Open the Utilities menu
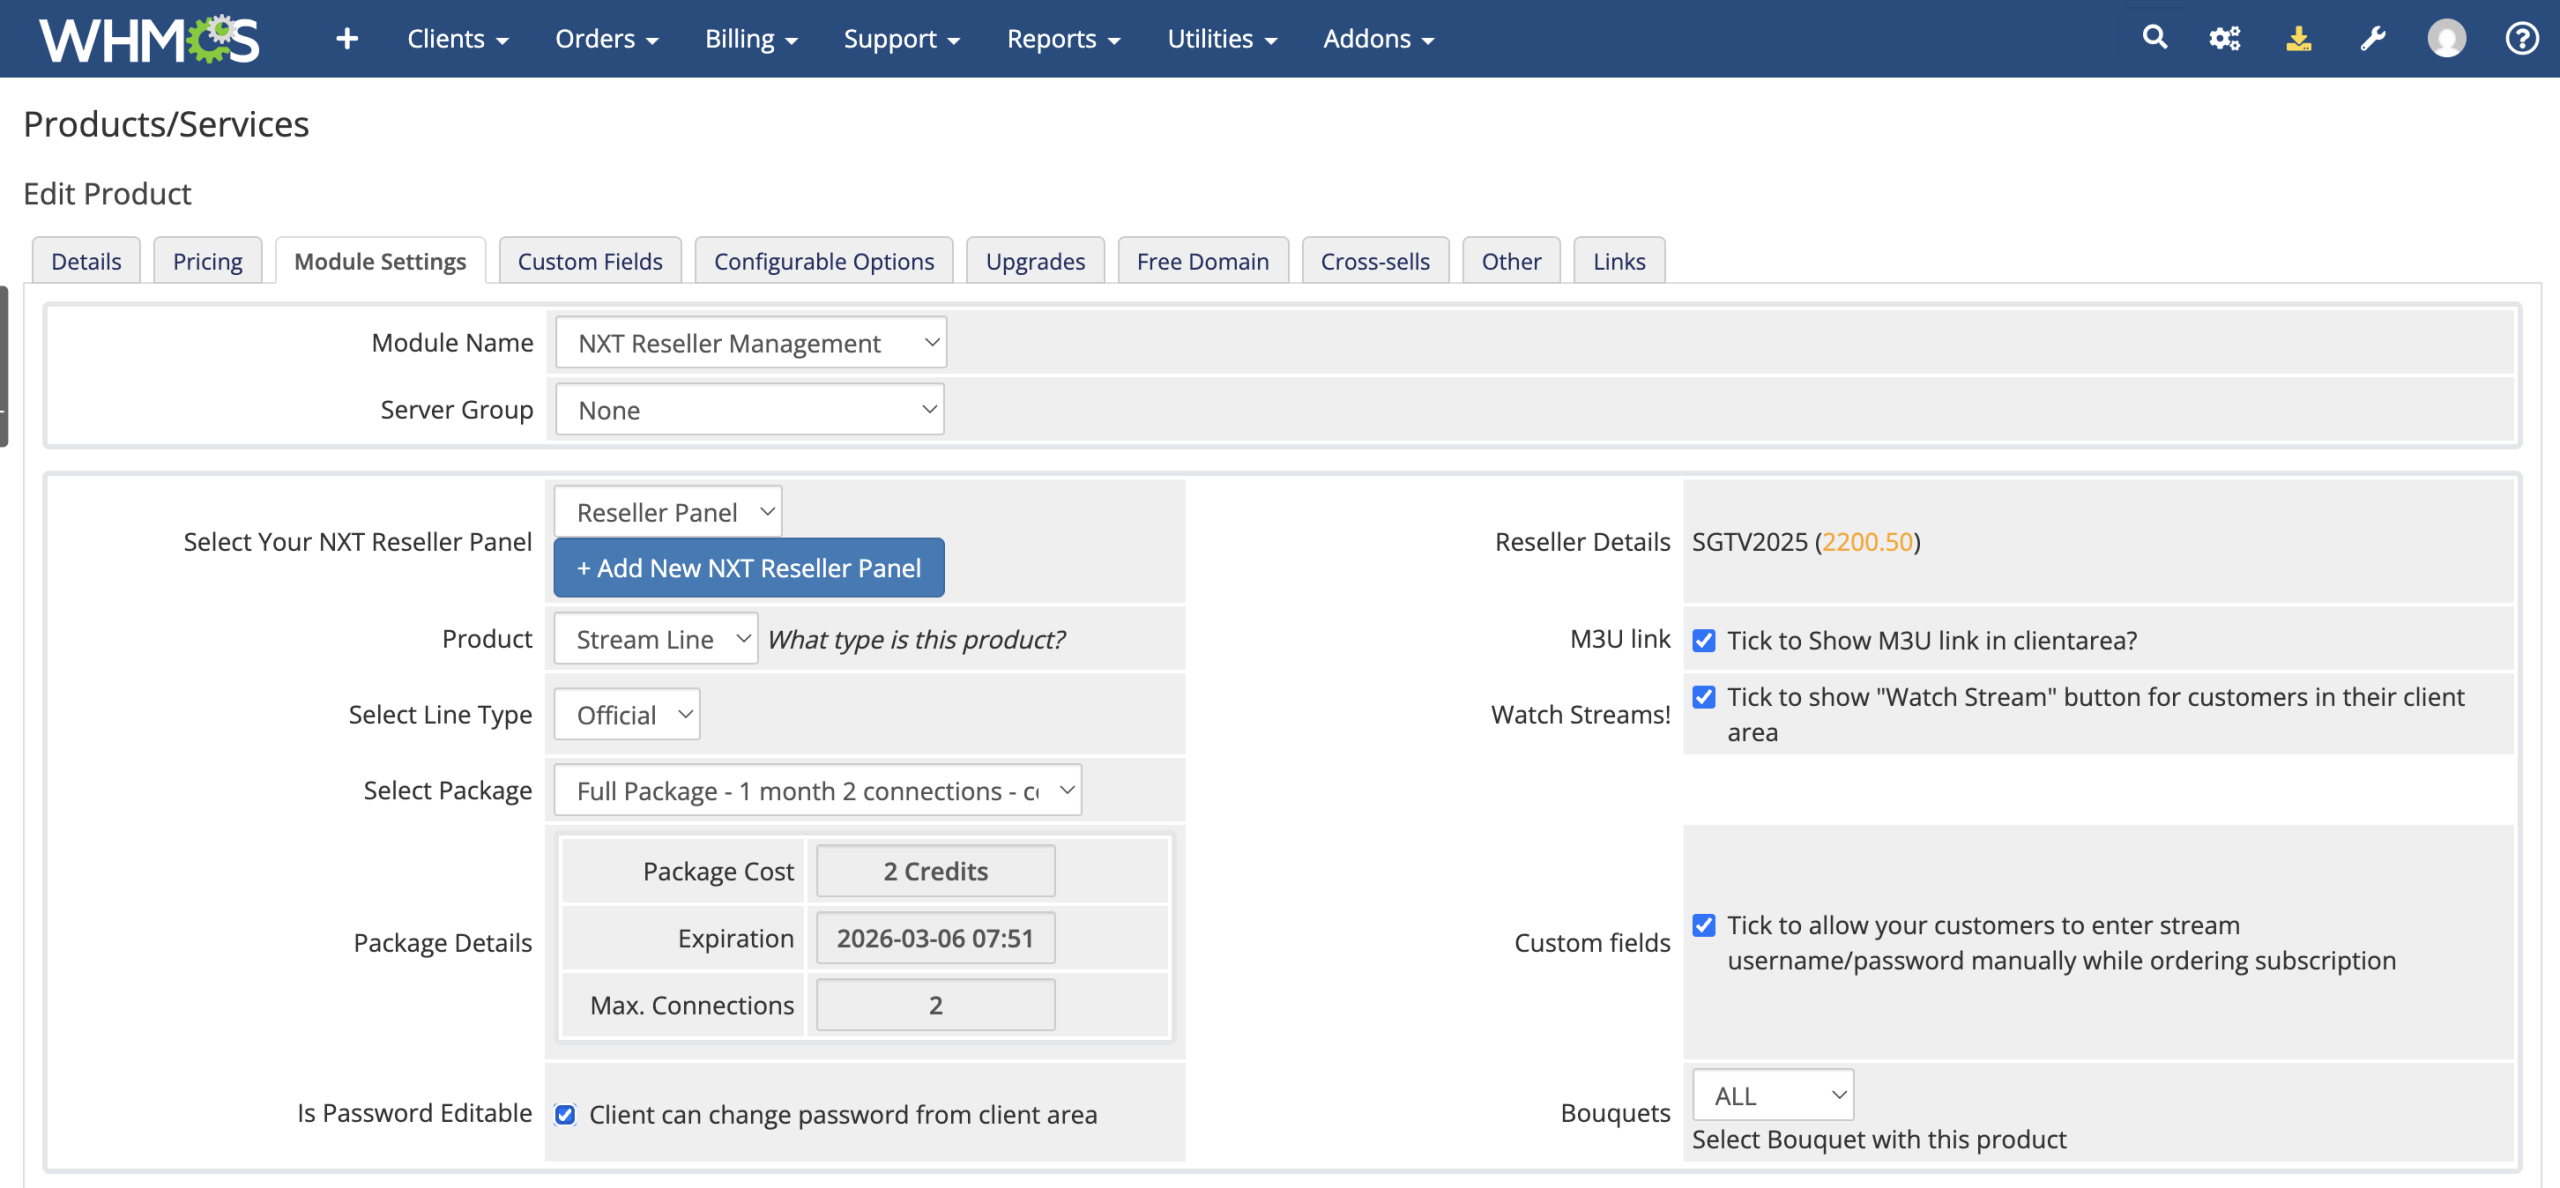This screenshot has height=1188, width=2560. 1222,39
